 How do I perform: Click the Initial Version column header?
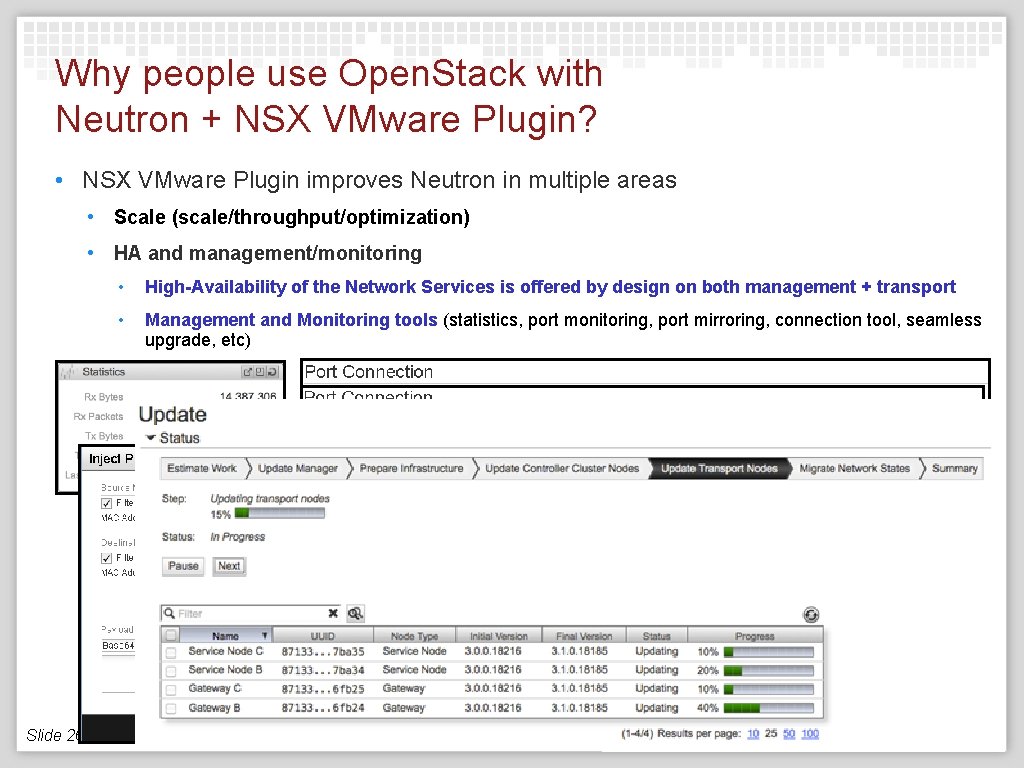(498, 635)
